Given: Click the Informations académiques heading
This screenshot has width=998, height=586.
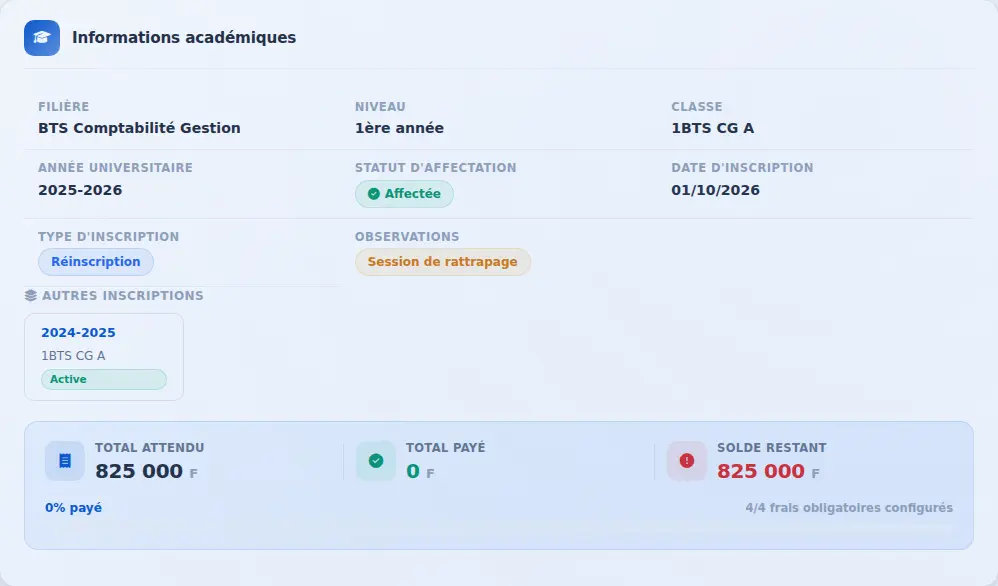Looking at the screenshot, I should 184,38.
